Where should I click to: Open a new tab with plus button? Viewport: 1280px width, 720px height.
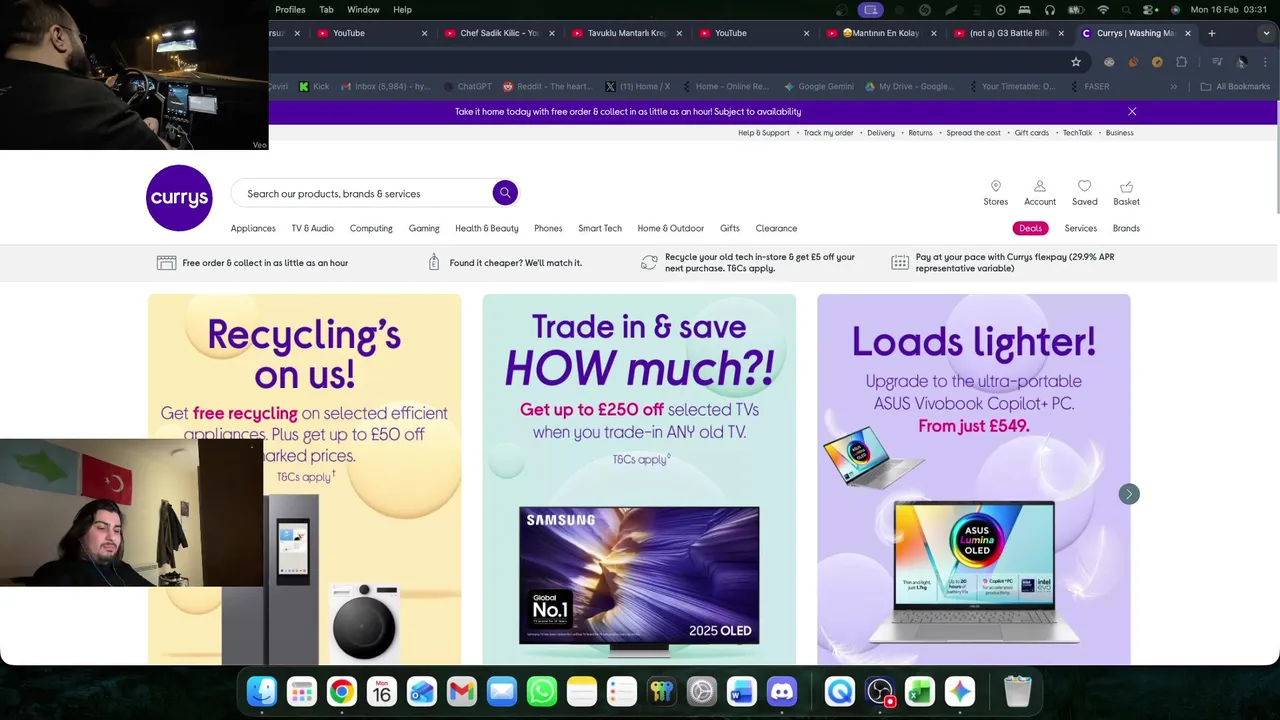[1212, 33]
